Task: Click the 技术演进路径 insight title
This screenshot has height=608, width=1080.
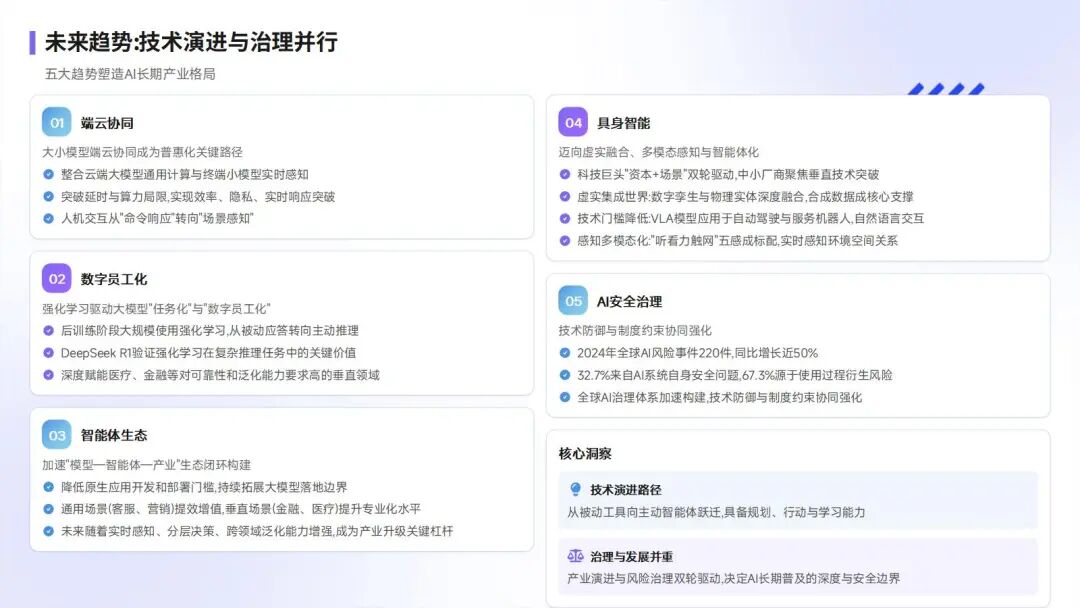Action: click(625, 490)
